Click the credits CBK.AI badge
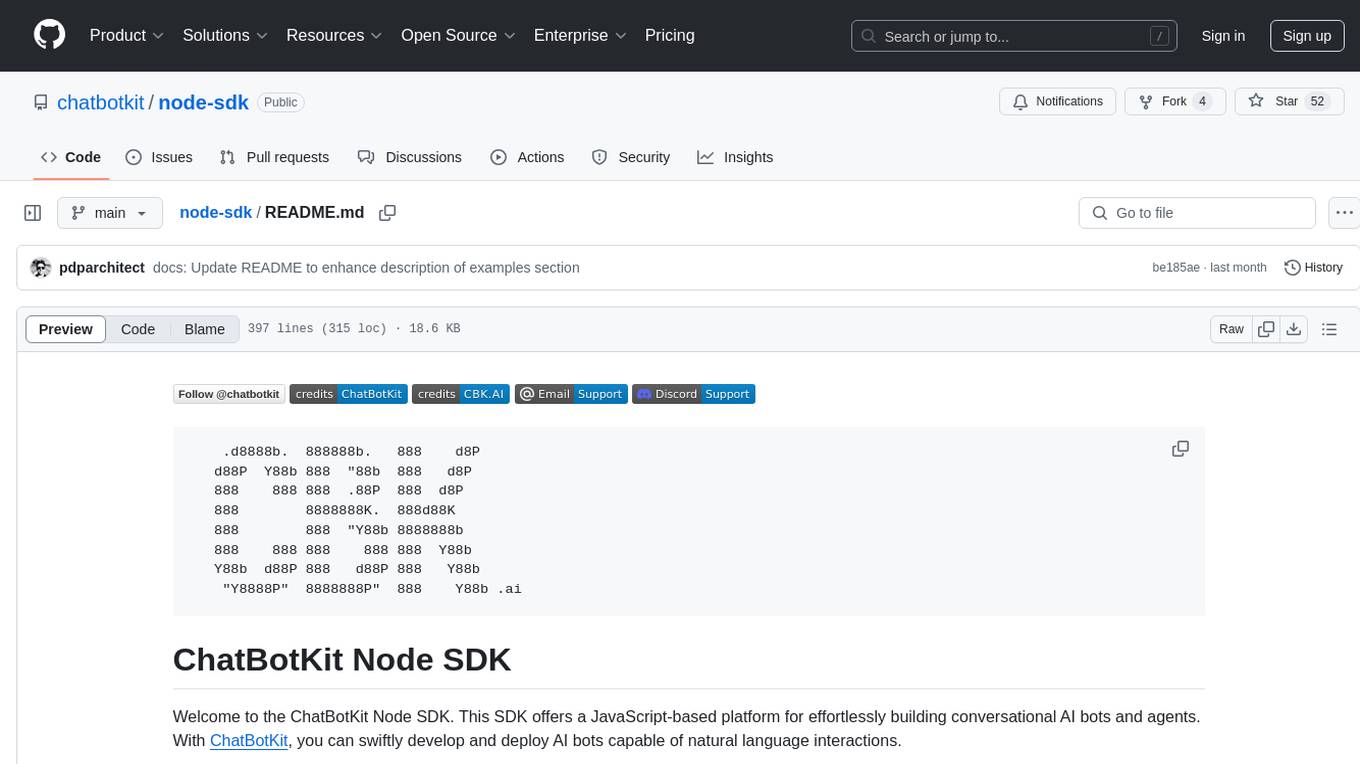Image resolution: width=1360 pixels, height=764 pixels. (461, 394)
